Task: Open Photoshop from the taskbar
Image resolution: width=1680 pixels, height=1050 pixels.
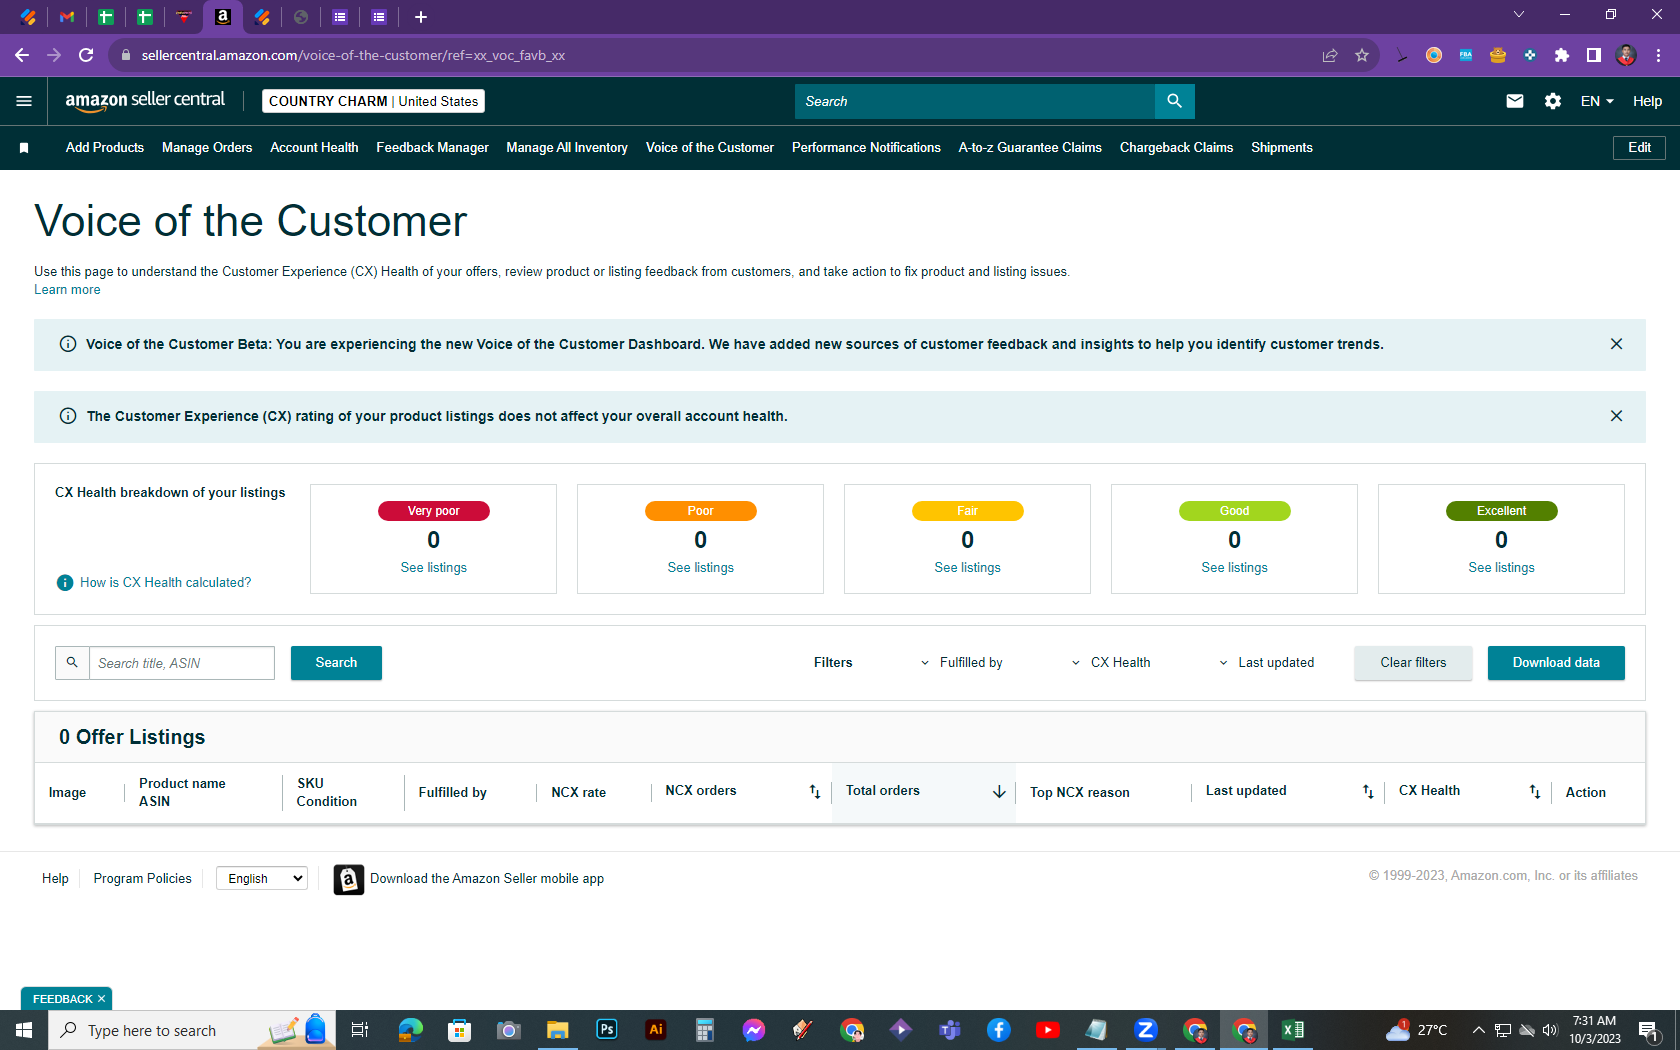Action: [607, 1030]
